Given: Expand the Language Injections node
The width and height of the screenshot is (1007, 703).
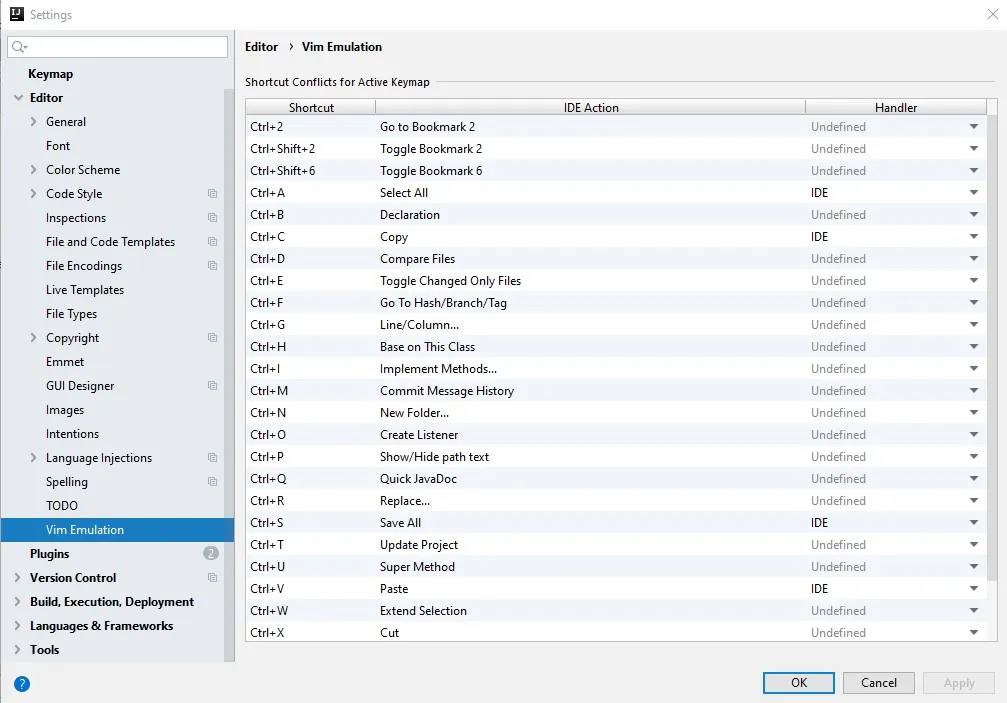Looking at the screenshot, I should 33,458.
